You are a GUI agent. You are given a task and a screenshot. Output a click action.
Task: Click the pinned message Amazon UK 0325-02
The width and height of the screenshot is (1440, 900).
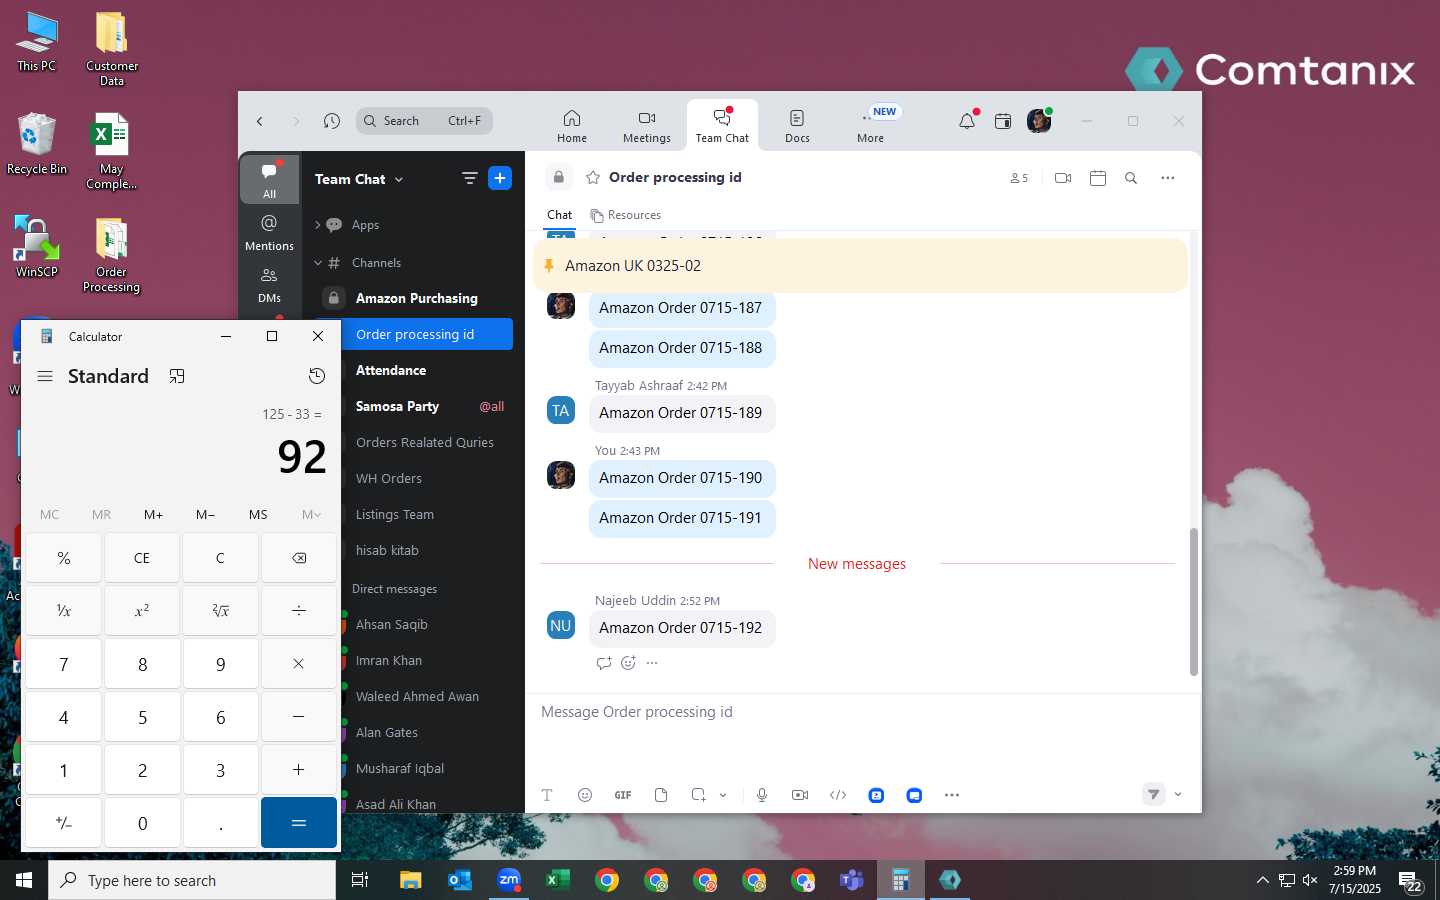(x=860, y=266)
